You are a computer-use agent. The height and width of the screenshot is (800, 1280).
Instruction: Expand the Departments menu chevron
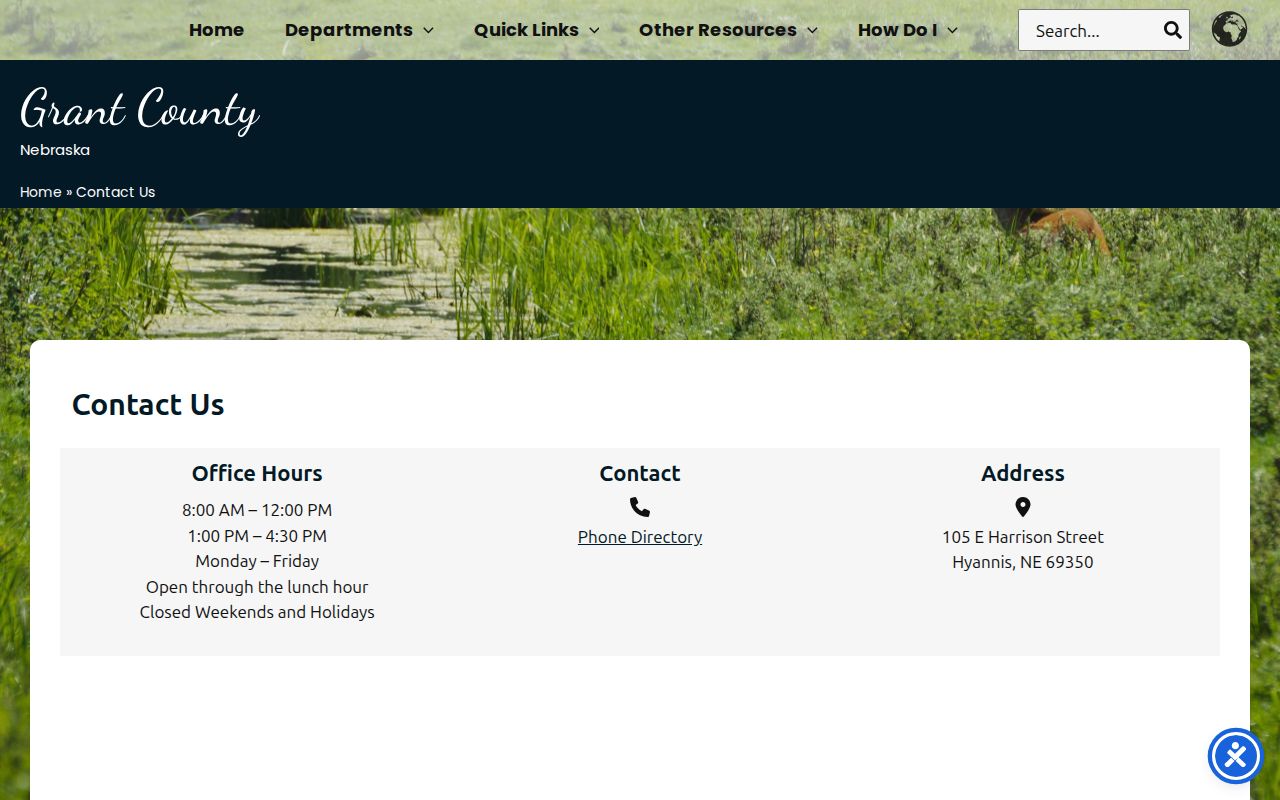(x=428, y=30)
